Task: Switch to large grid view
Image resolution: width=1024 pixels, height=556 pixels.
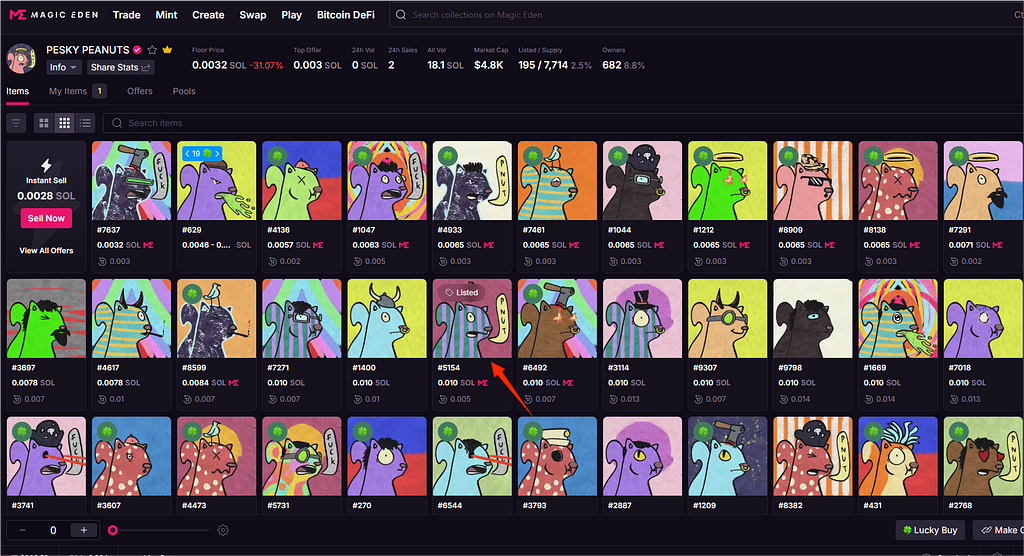Action: pos(44,122)
